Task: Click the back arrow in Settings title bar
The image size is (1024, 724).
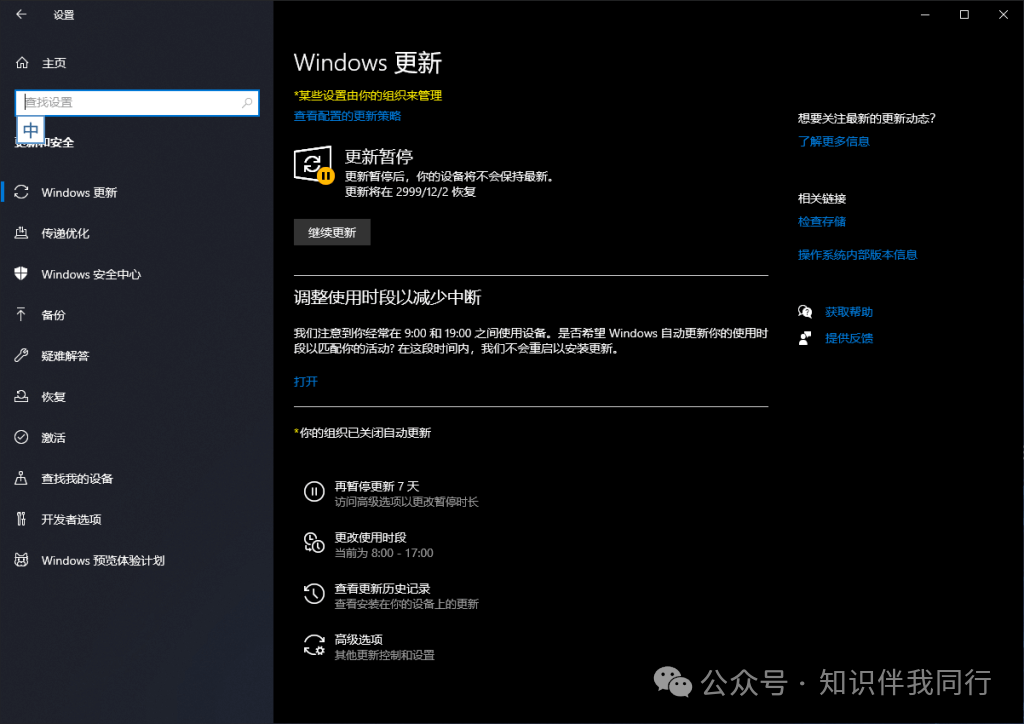Action: 22,14
